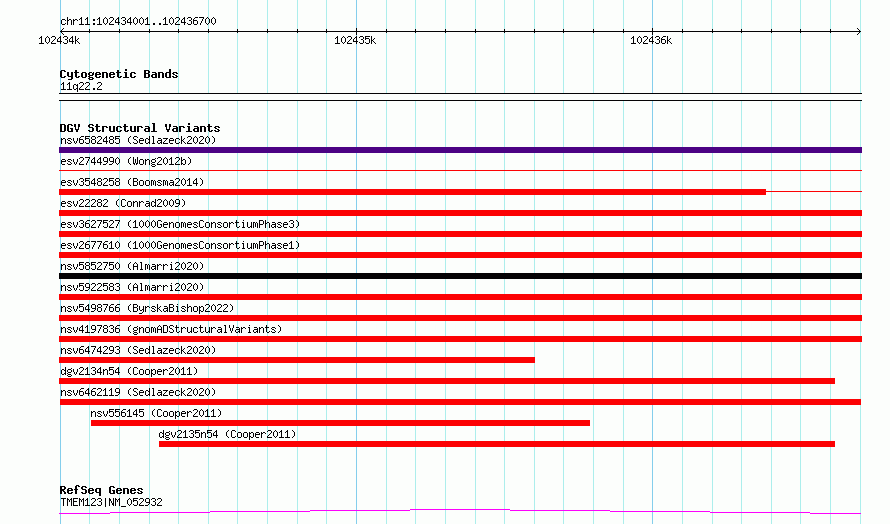Open esv2744990 (Wong2012b) variant label
The image size is (890, 524).
[126, 161]
